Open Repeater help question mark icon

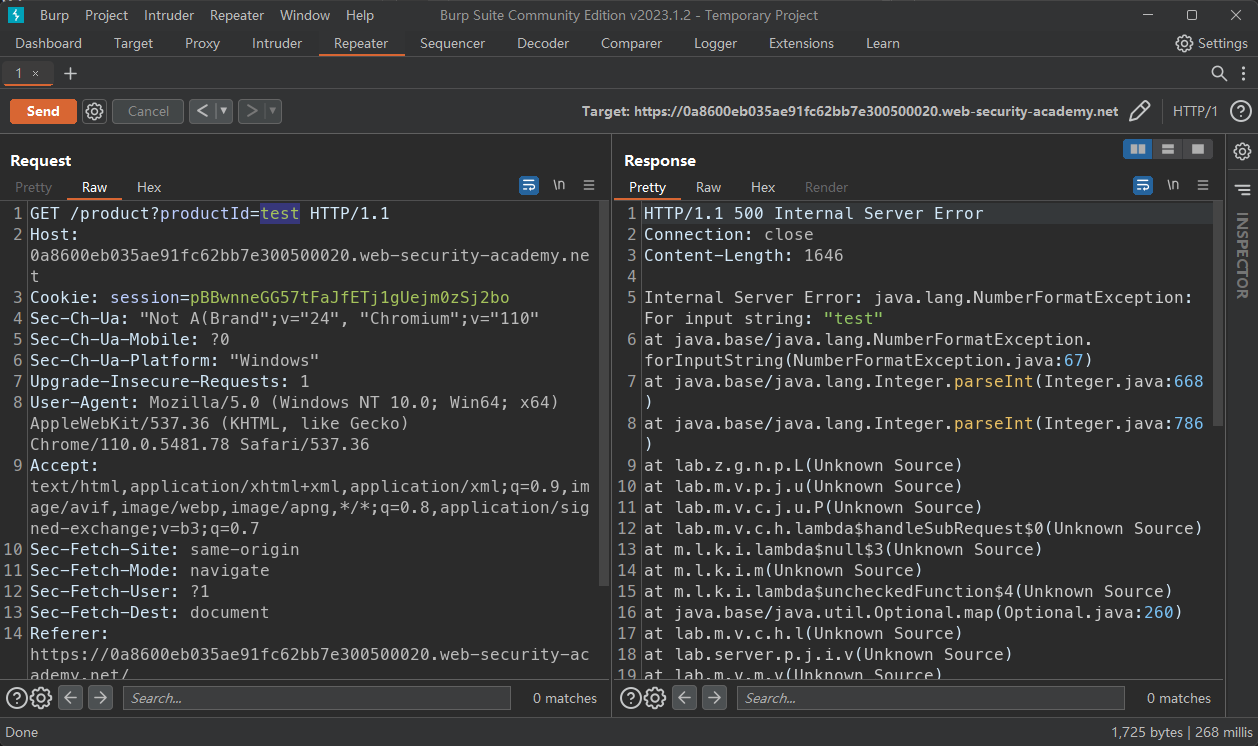click(1241, 112)
